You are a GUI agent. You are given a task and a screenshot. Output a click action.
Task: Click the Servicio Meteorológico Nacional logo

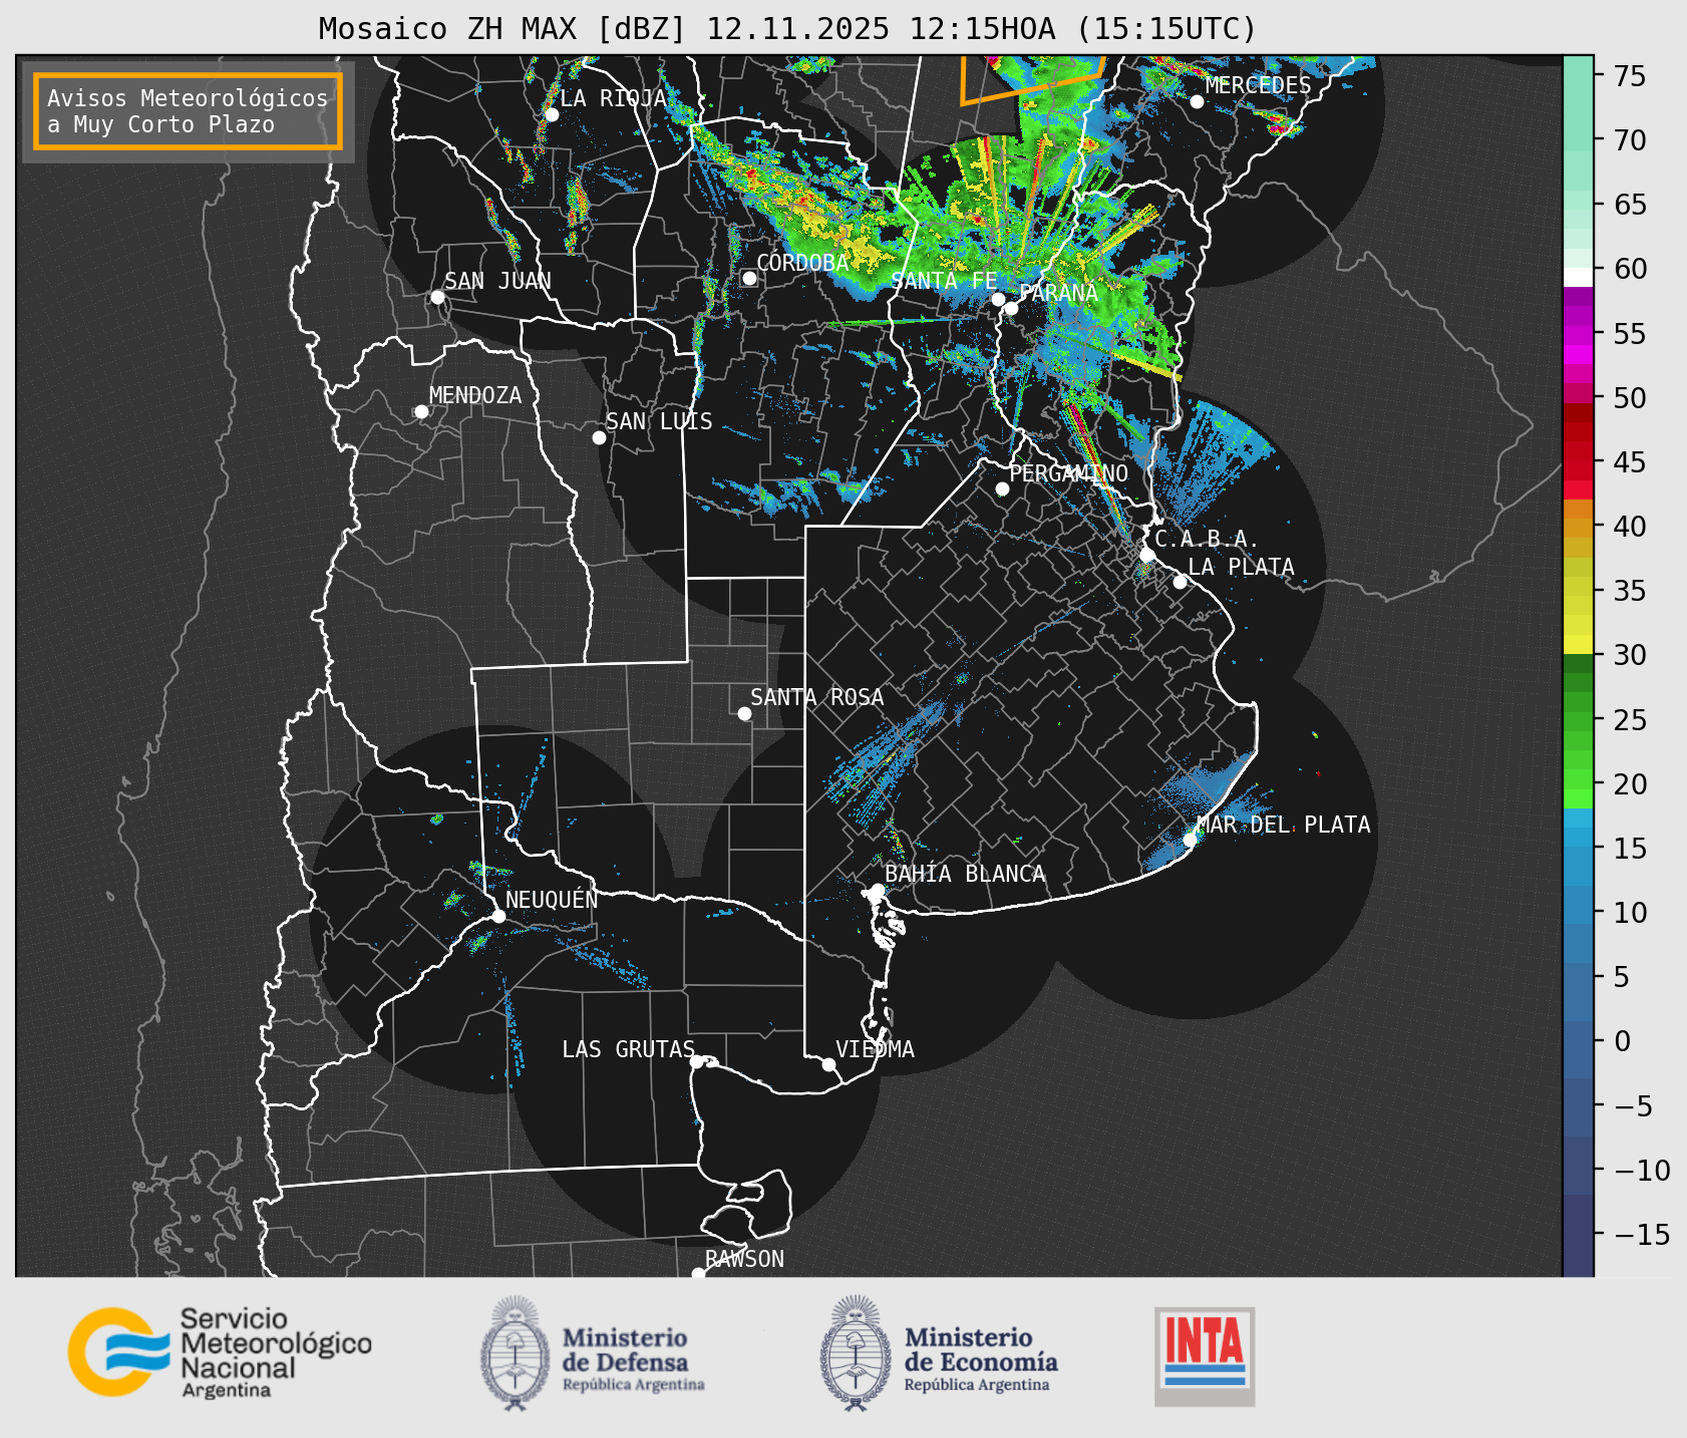click(x=218, y=1352)
